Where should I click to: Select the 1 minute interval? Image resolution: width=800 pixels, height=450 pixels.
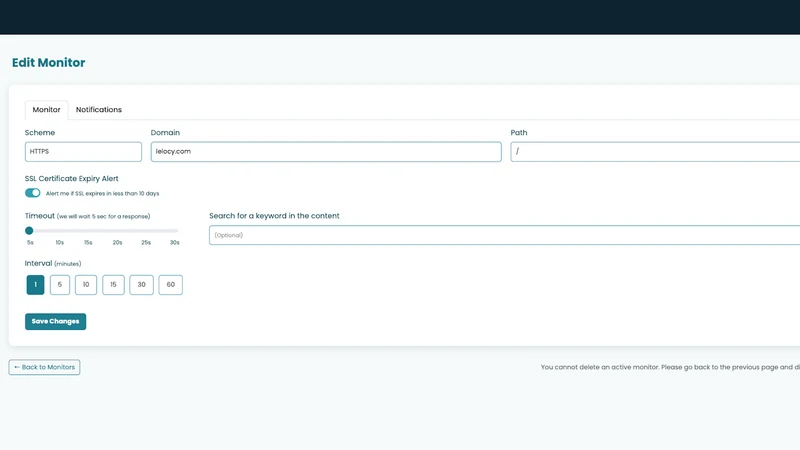coord(35,285)
